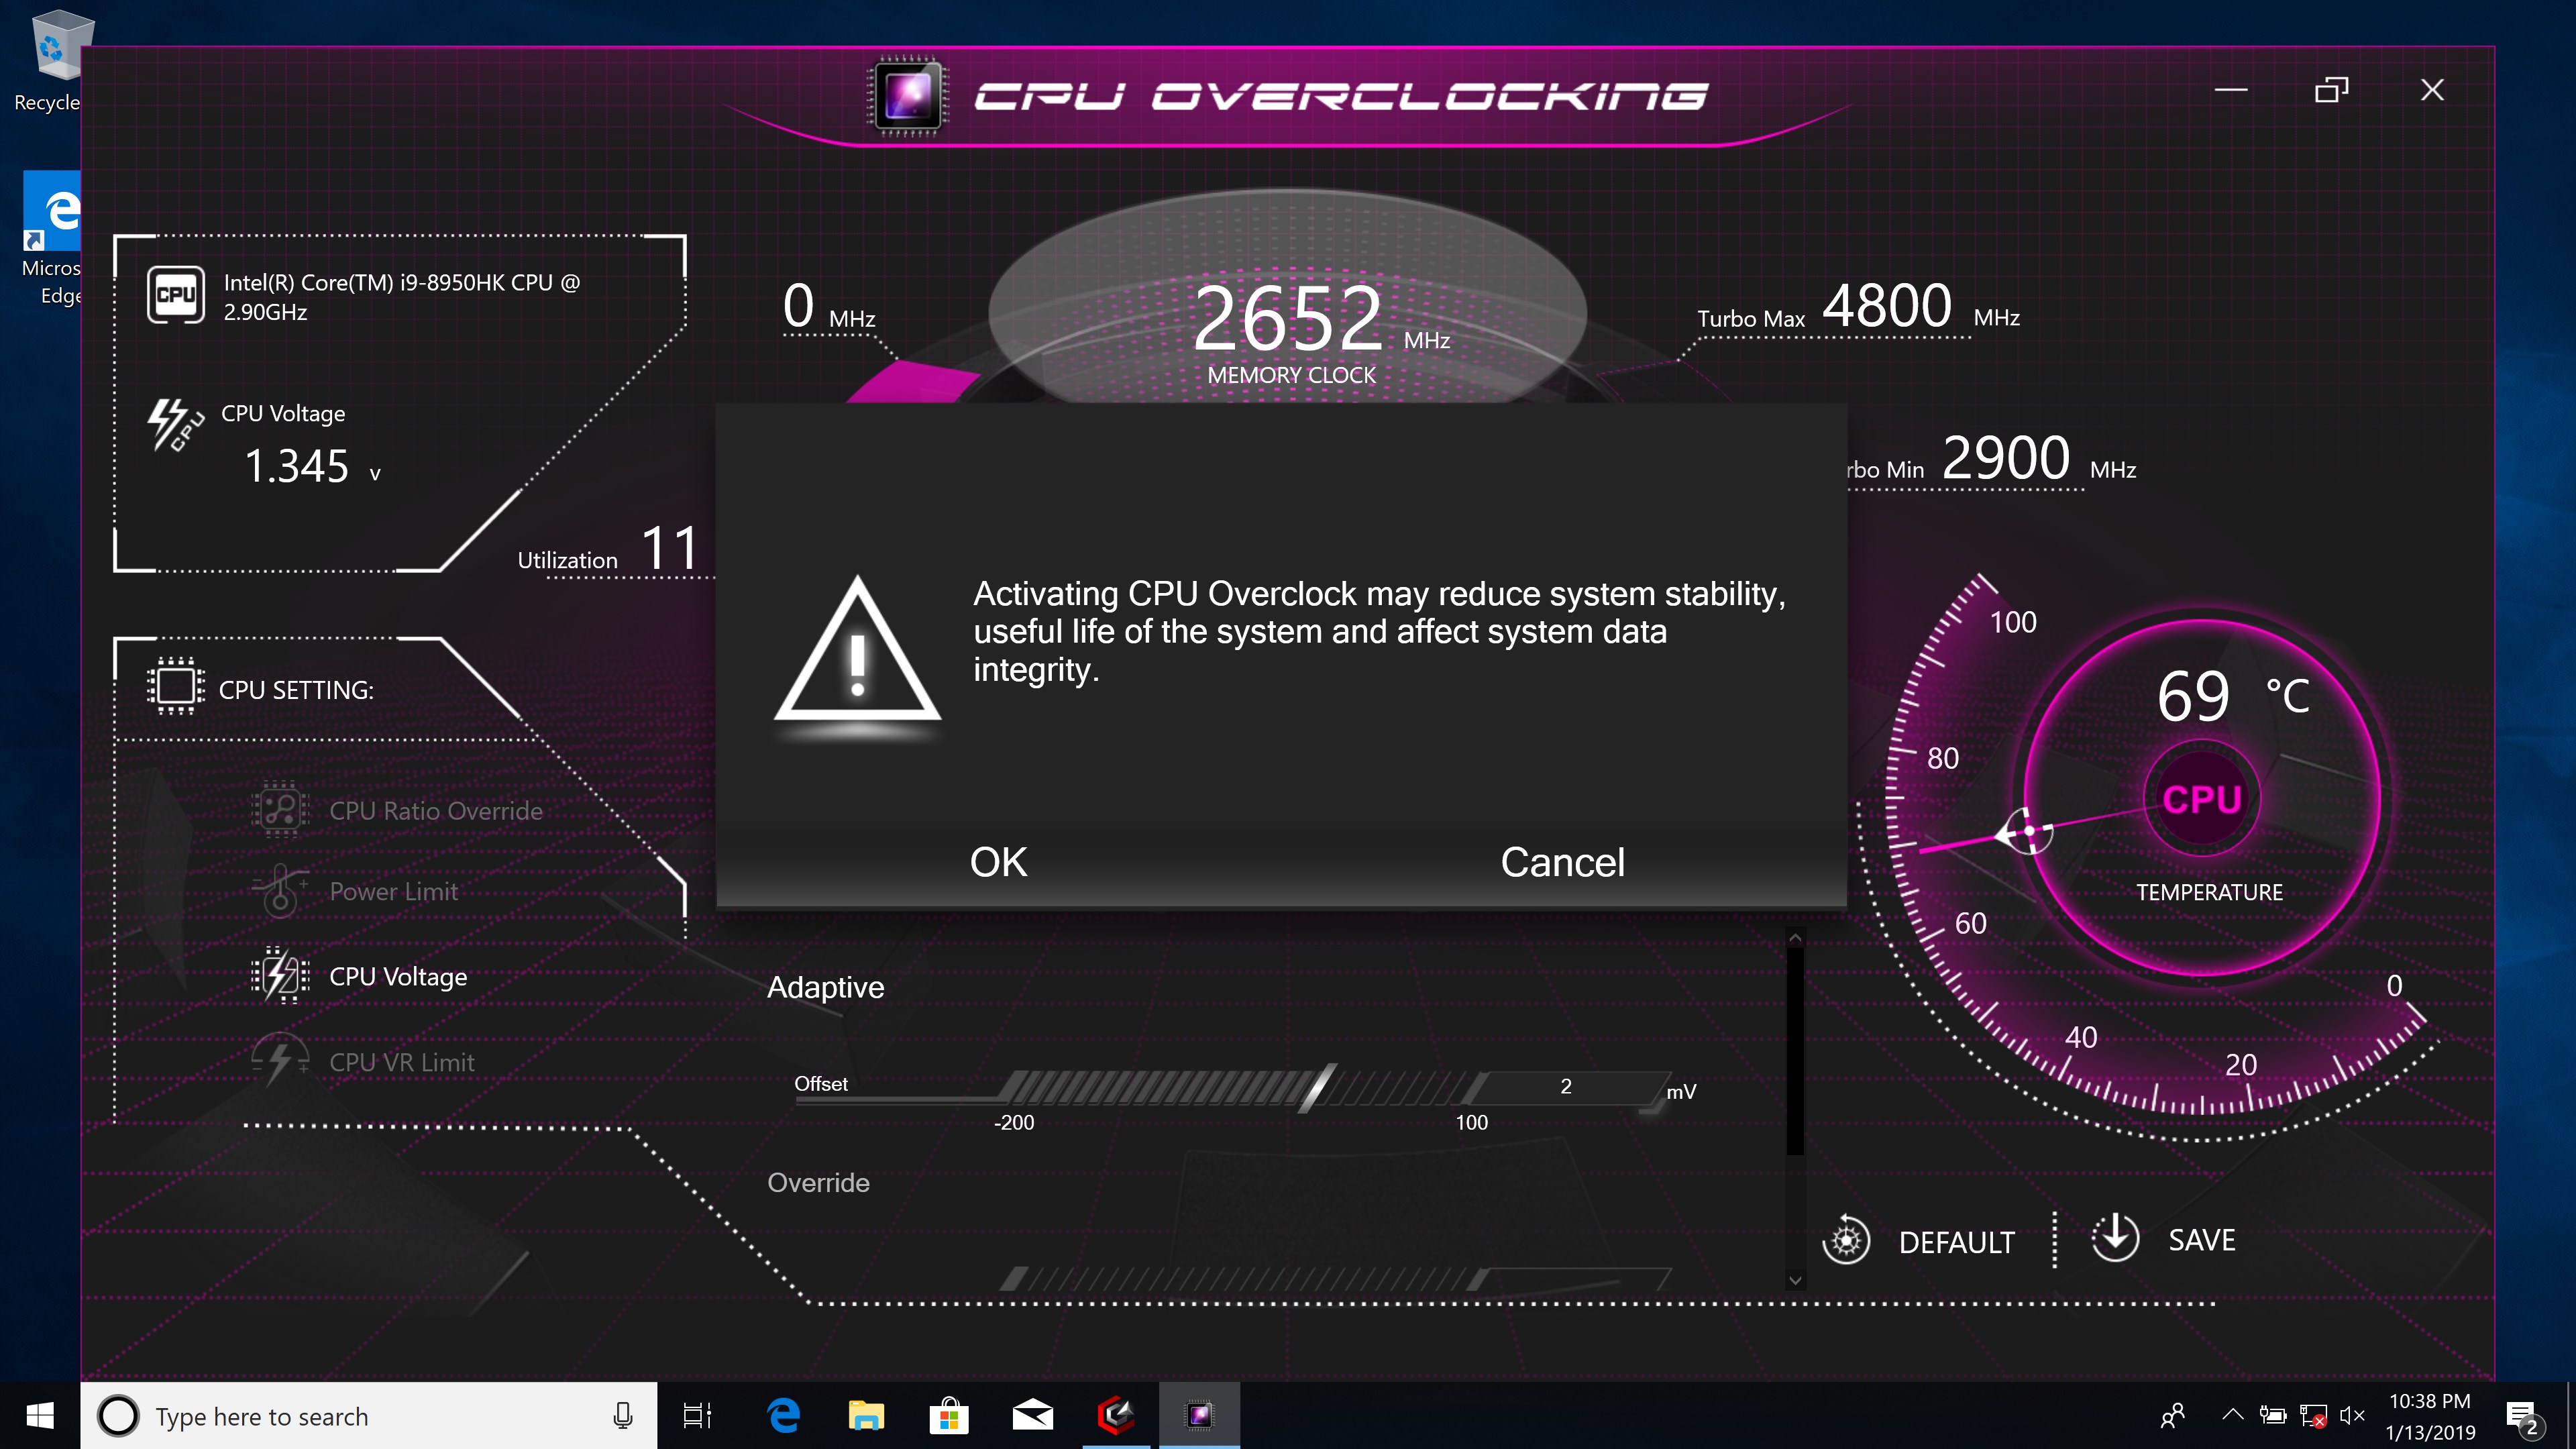Click the Offset mV value field

(x=1566, y=1087)
